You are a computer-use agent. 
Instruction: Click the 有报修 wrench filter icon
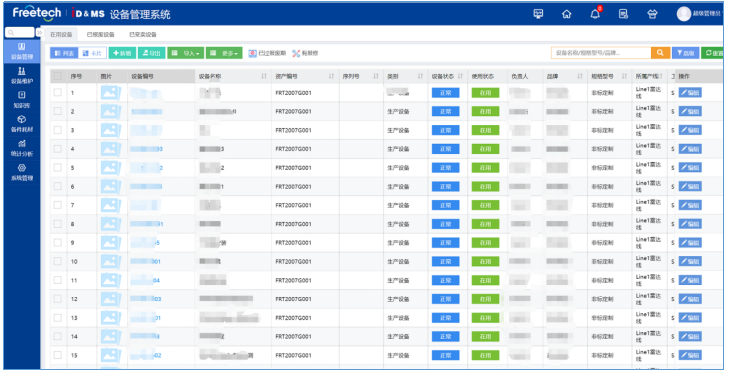point(296,53)
